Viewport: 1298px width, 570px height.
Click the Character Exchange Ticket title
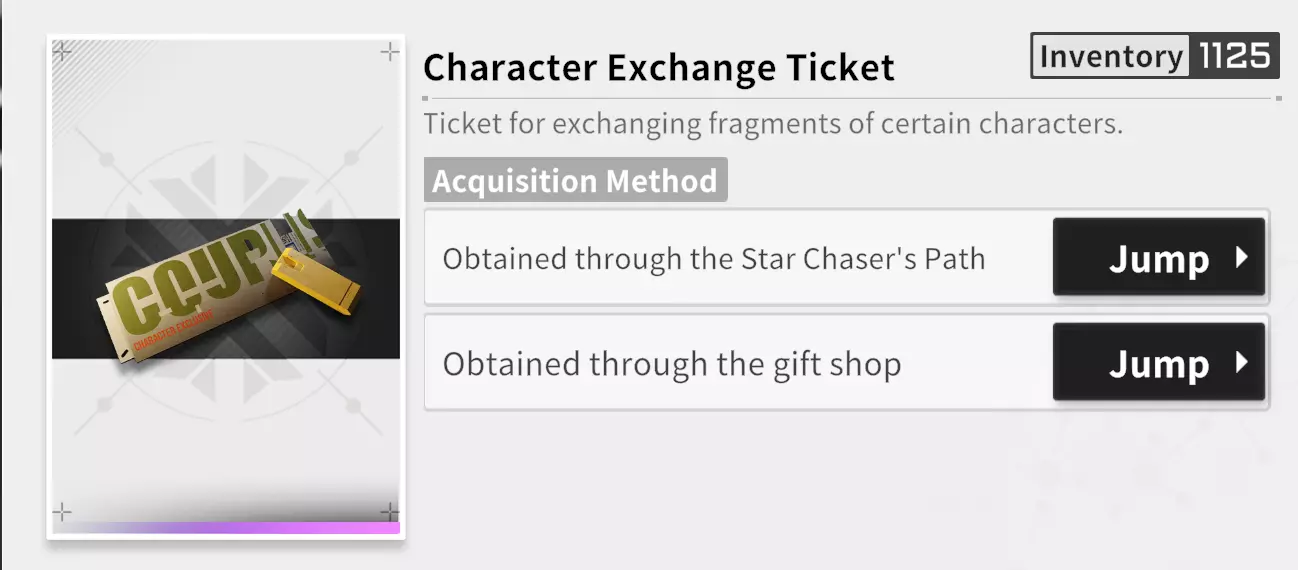click(658, 68)
